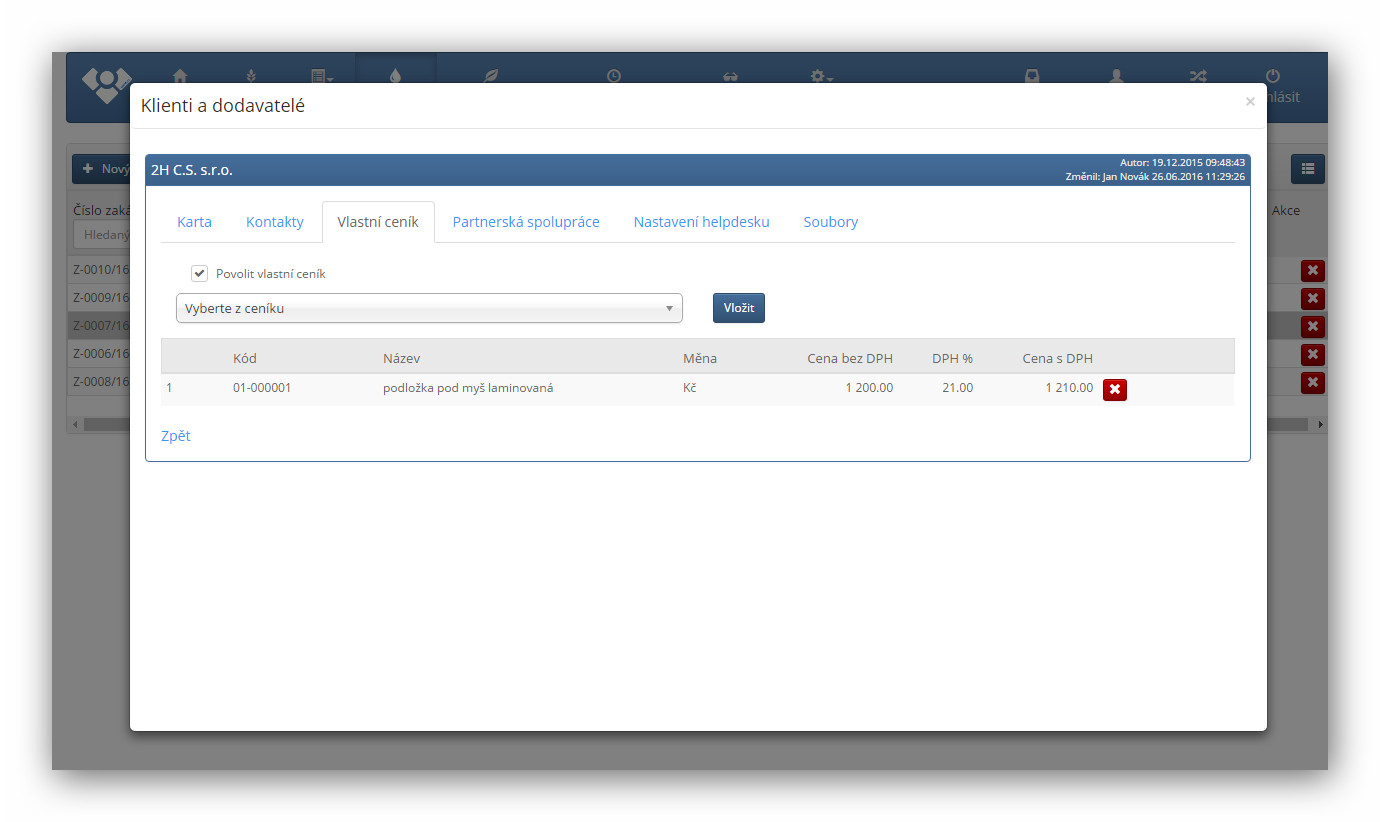Select the Partnerská spolupráce tab
The width and height of the screenshot is (1380, 822).
[x=526, y=222]
